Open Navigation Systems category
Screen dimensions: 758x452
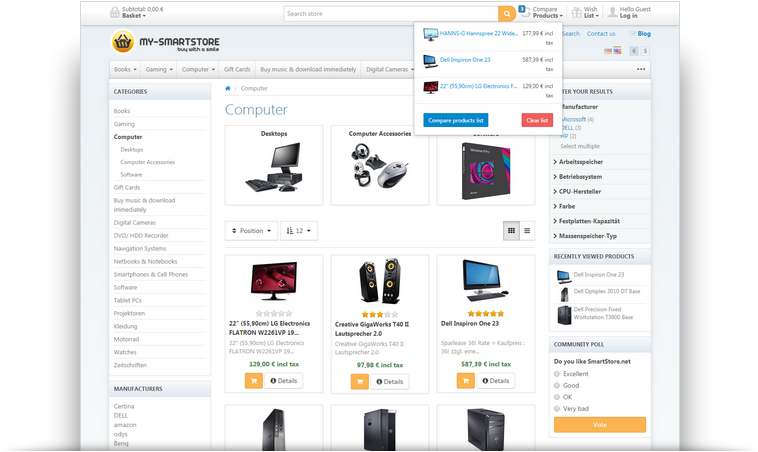(x=140, y=248)
